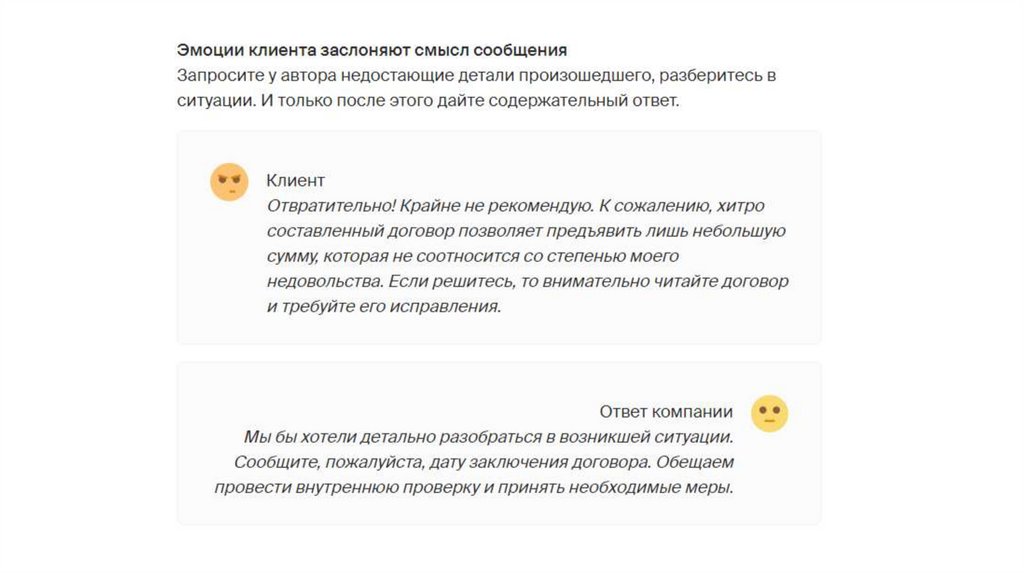Click the word "Обещаем" in the company reply
The image size is (1024, 574).
(697, 462)
